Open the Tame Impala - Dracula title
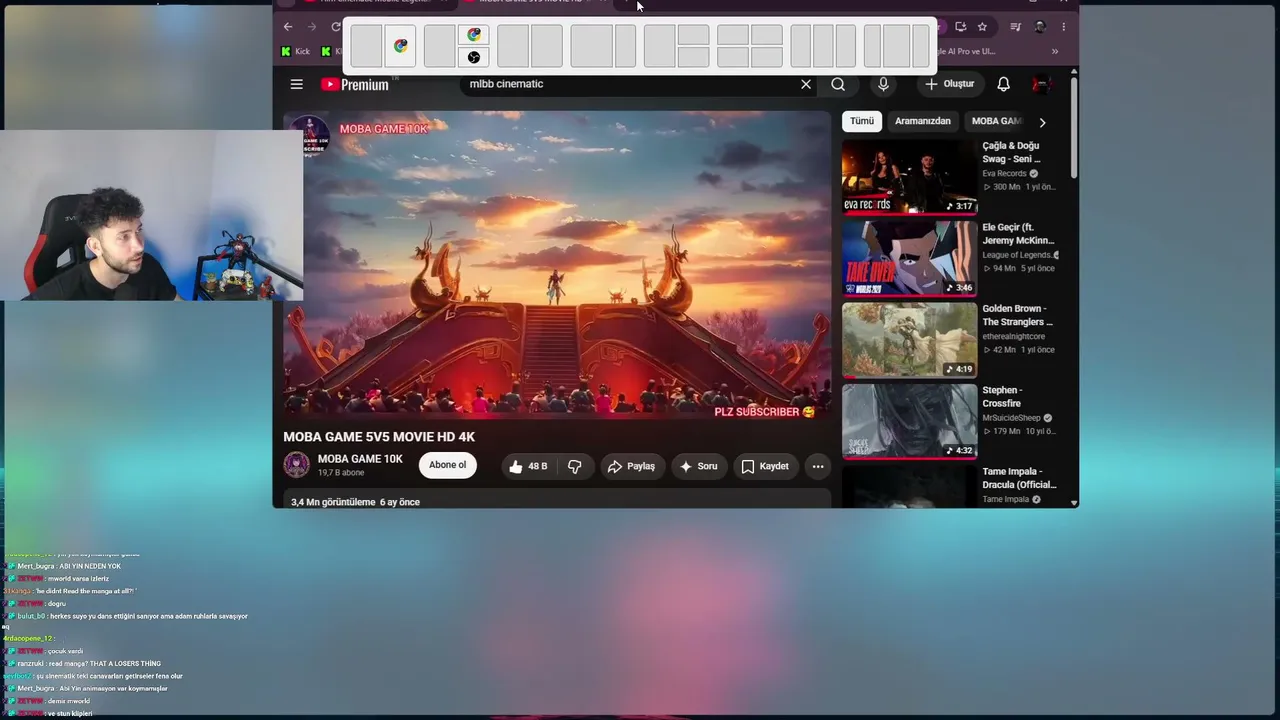The width and height of the screenshot is (1280, 720). [1019, 478]
